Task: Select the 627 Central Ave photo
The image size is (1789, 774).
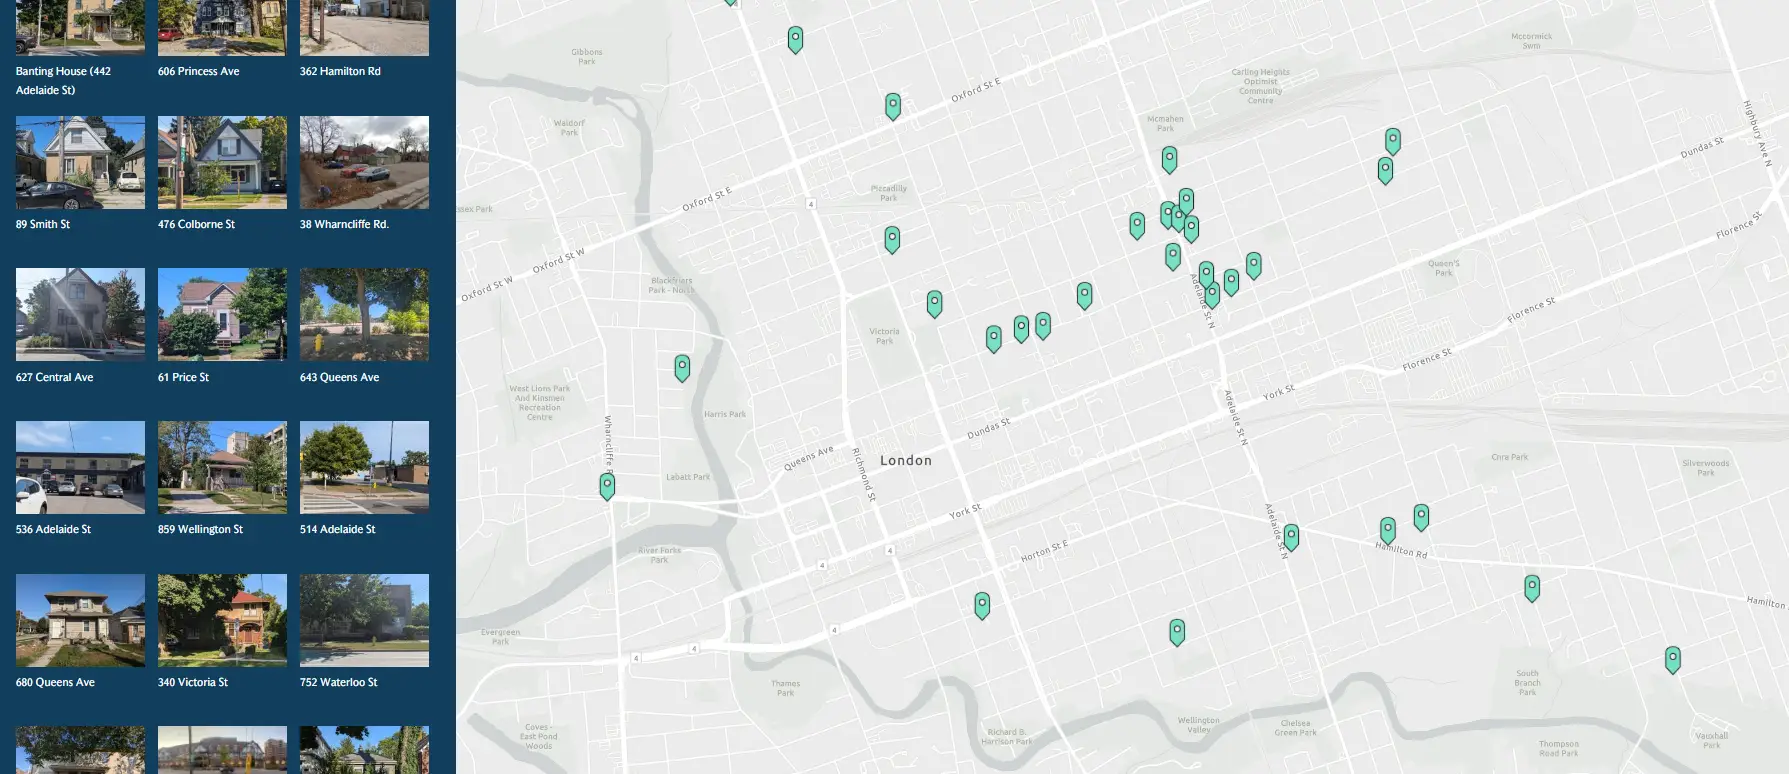Action: pos(80,314)
